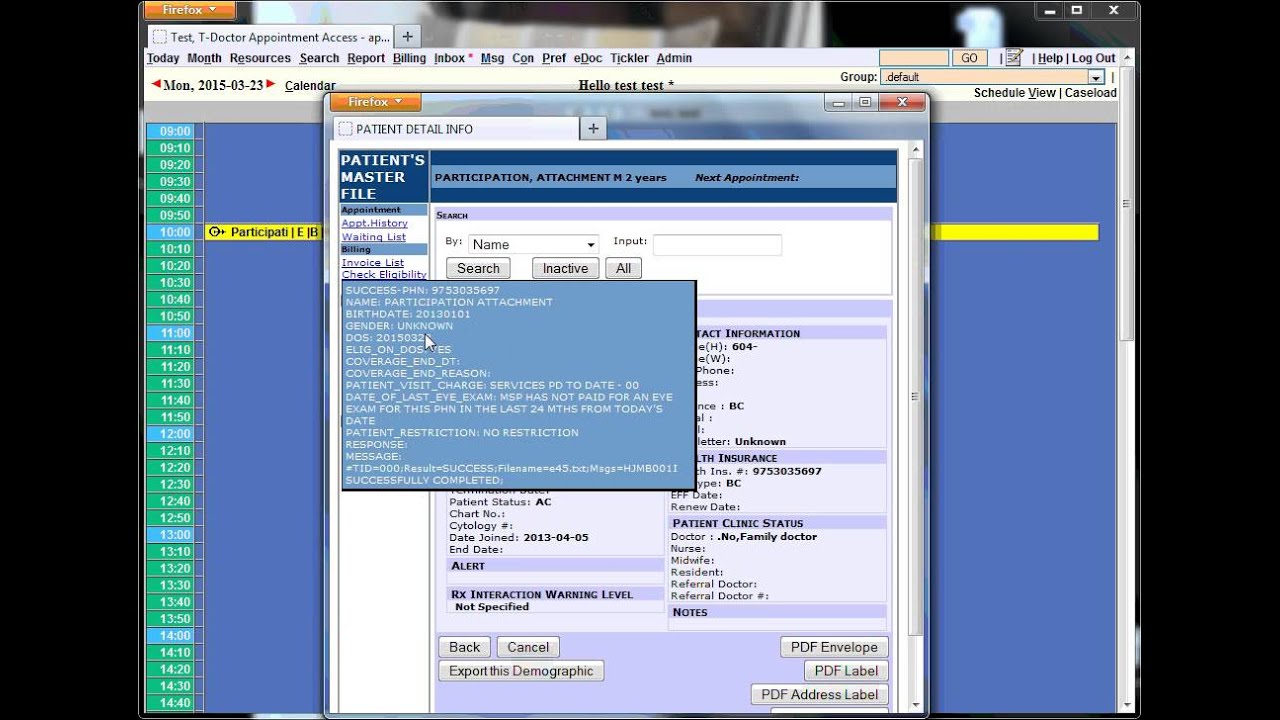The width and height of the screenshot is (1280, 720).
Task: Open the Today menu item
Action: pos(163,58)
